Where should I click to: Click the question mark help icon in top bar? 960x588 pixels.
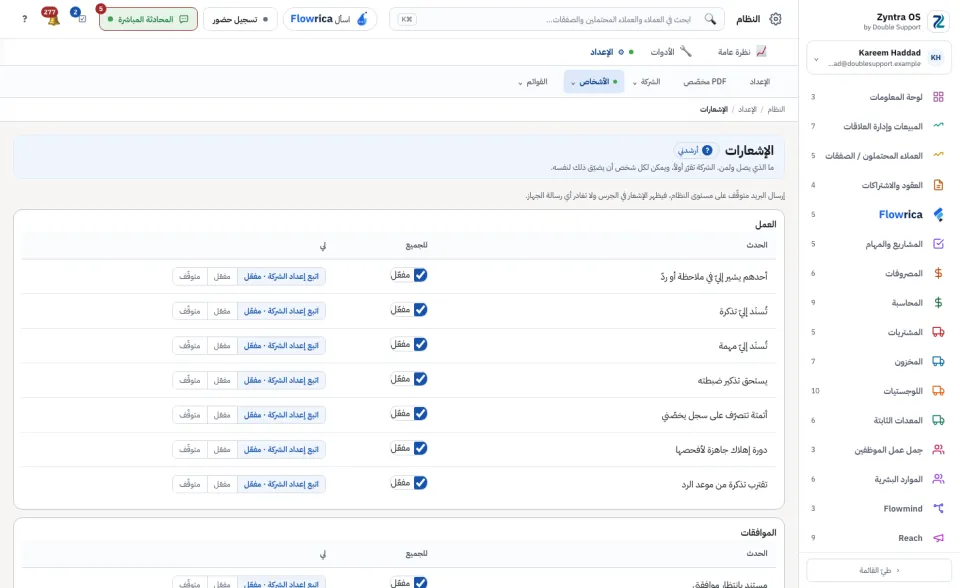(24, 19)
